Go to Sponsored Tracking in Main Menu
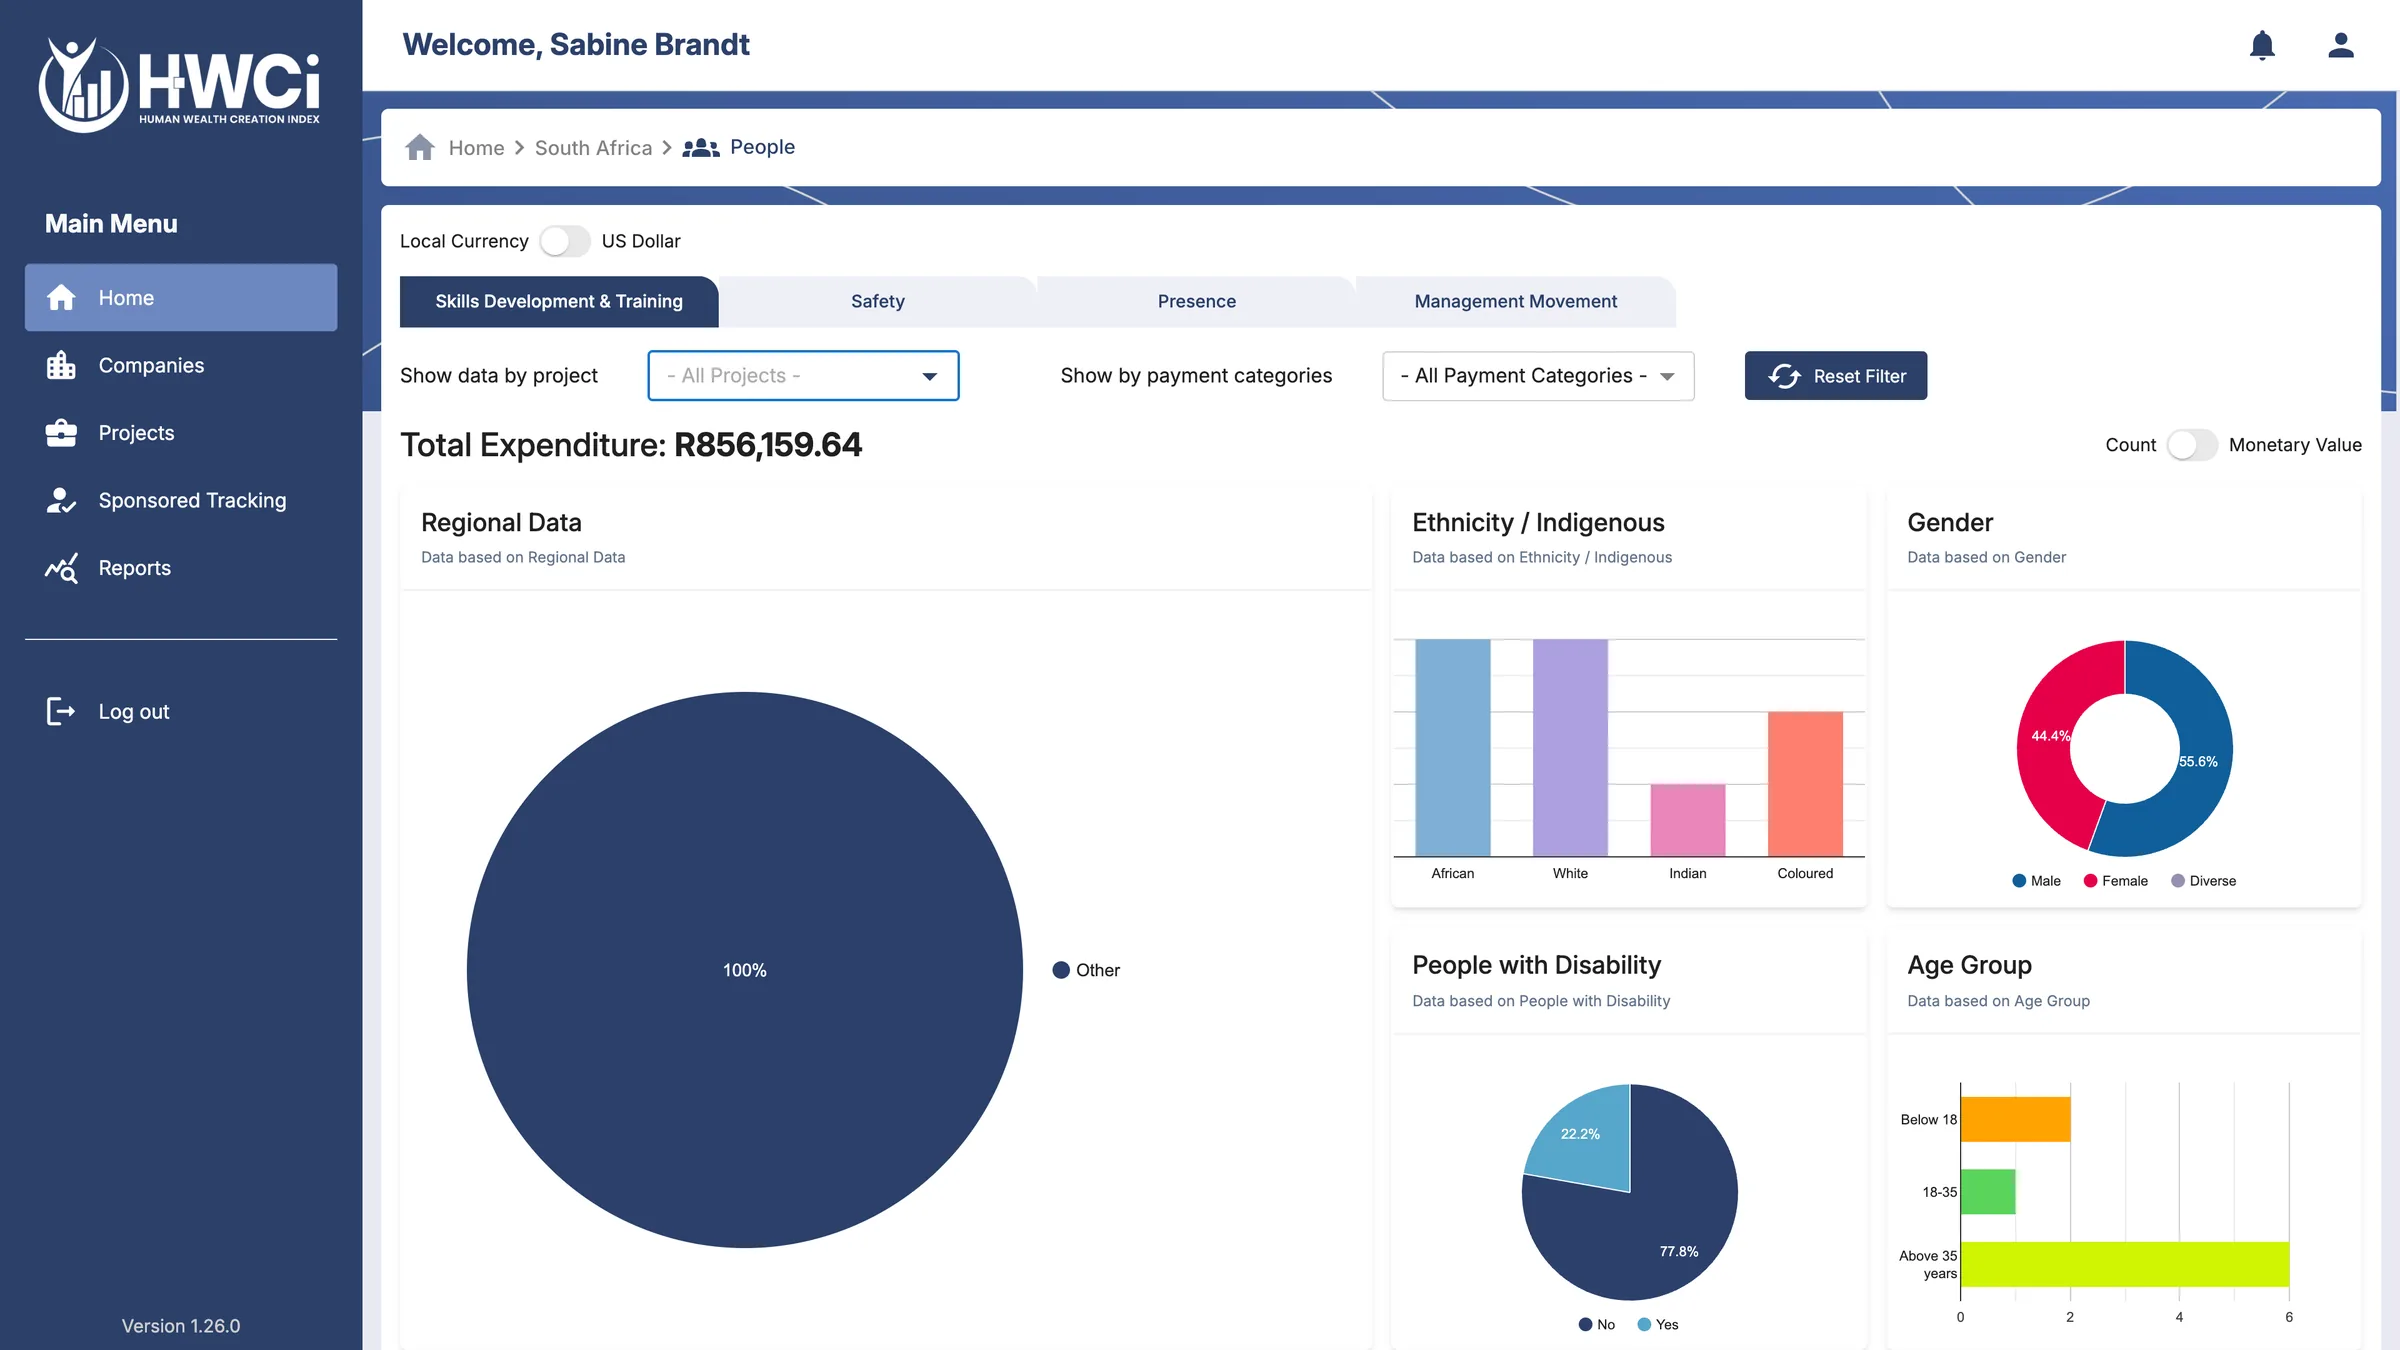The width and height of the screenshot is (2400, 1350). click(x=181, y=500)
